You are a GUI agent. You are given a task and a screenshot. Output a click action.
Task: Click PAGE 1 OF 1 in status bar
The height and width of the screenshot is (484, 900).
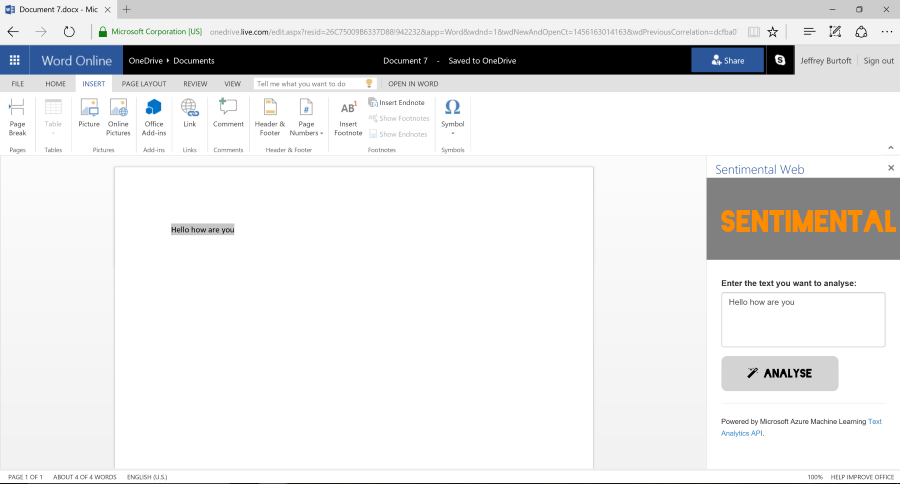(25, 477)
